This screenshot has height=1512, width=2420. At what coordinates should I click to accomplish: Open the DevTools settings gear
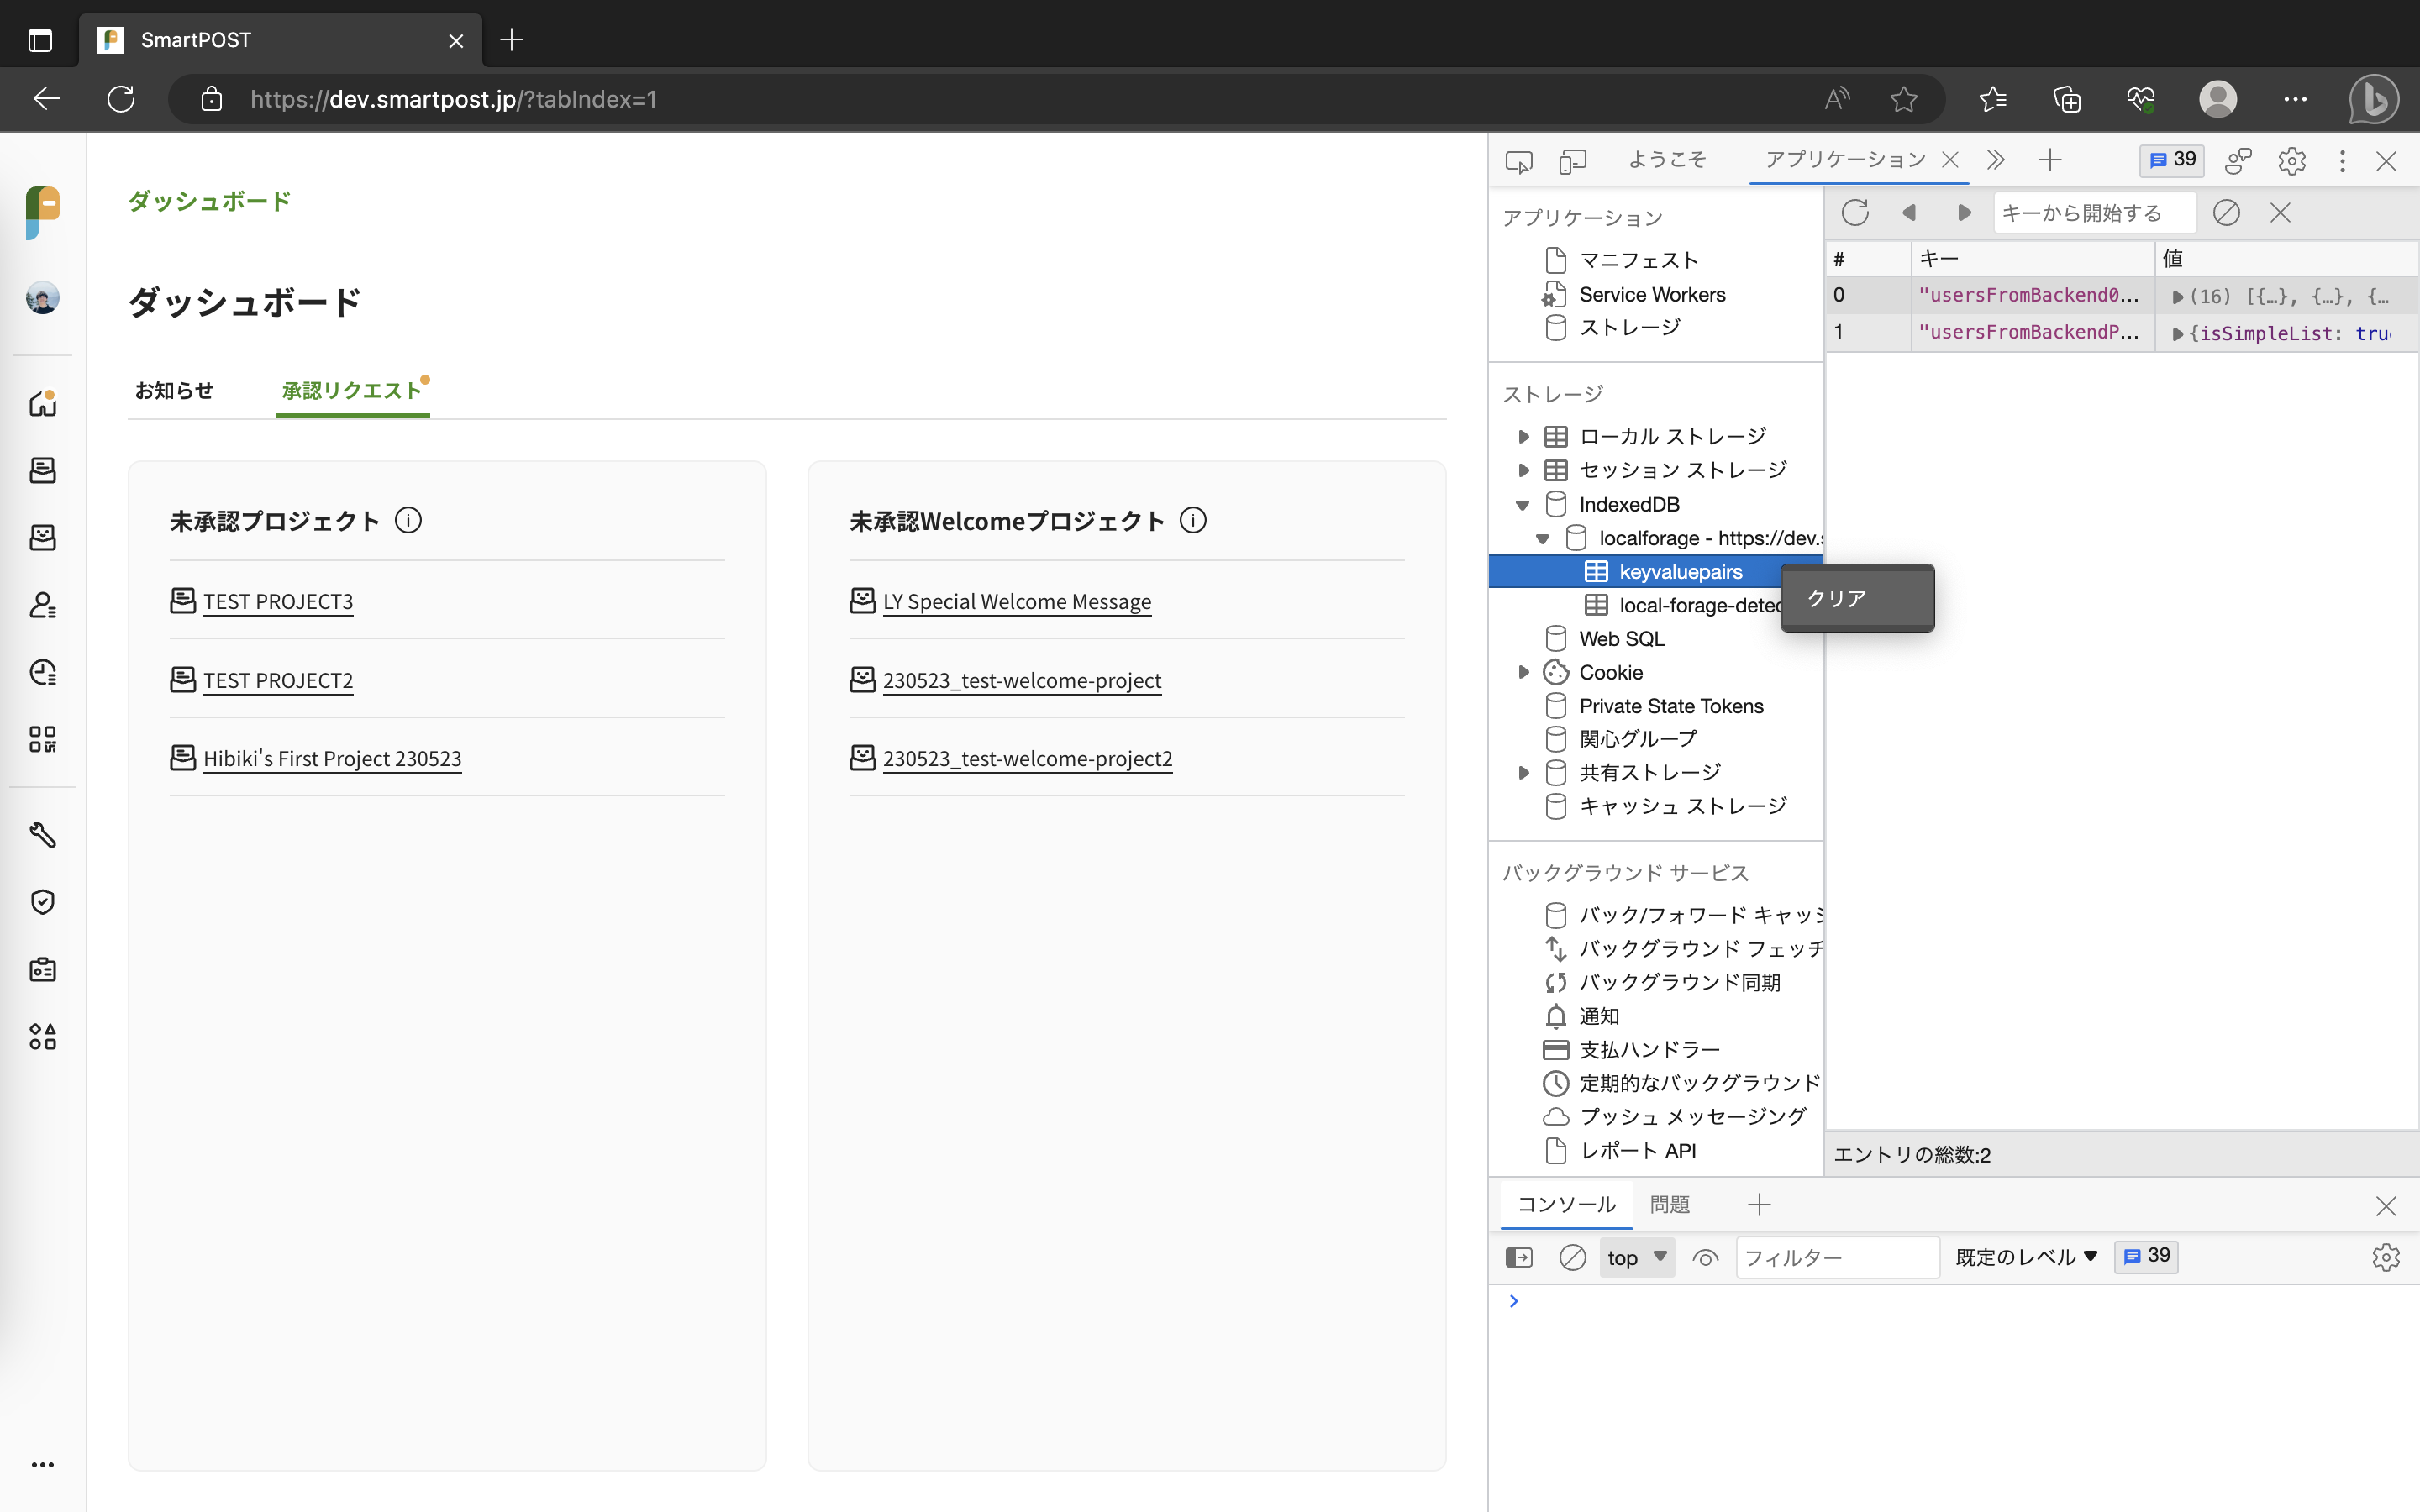point(2291,160)
